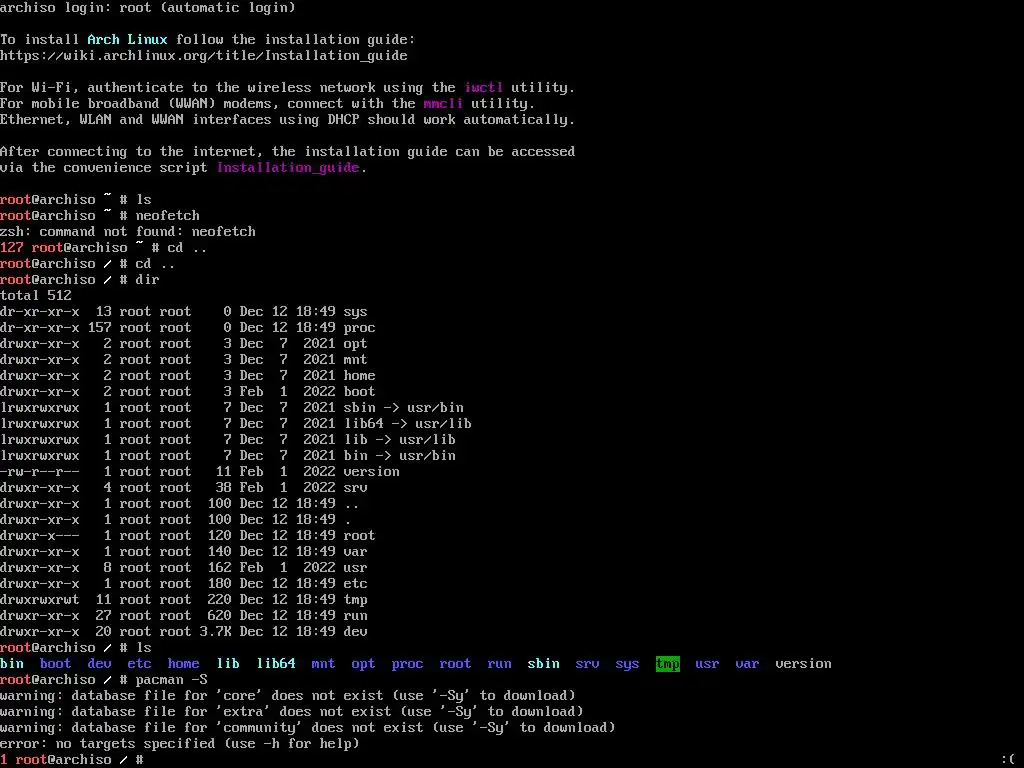Click 'archiso login: root (automatic login)' line

148,7
